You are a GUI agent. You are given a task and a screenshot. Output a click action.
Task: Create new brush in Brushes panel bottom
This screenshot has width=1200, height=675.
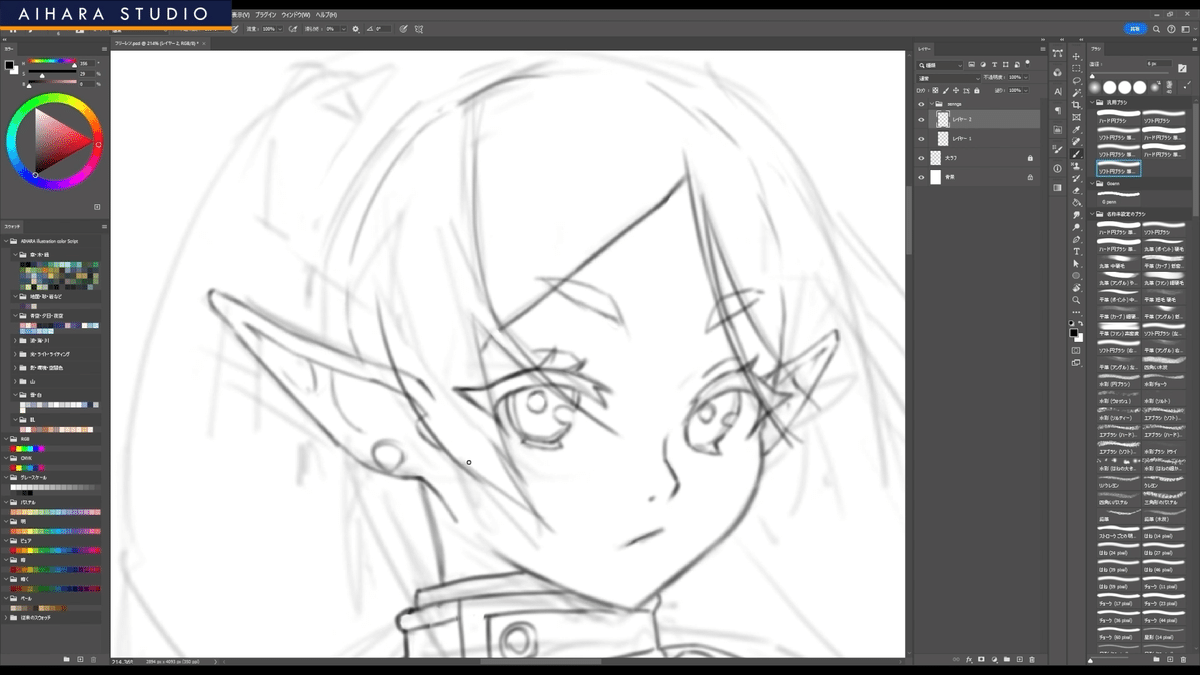pyautogui.click(x=1171, y=659)
